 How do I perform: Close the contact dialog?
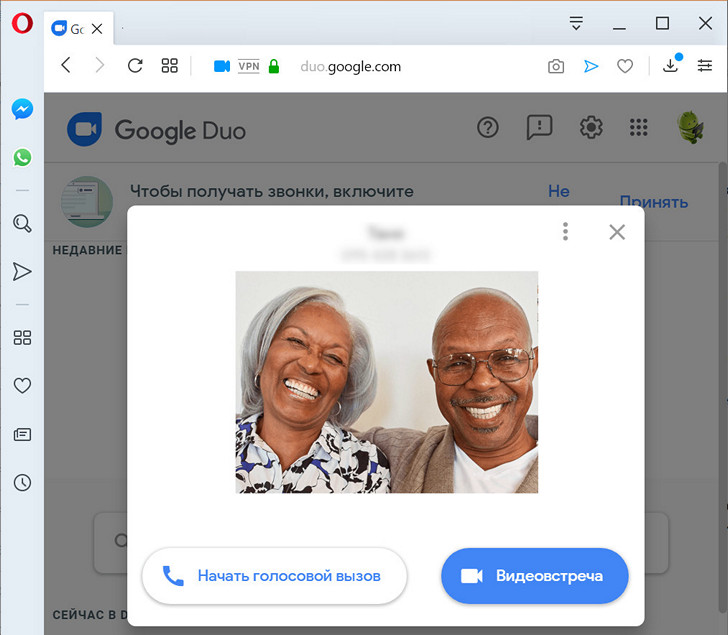617,232
